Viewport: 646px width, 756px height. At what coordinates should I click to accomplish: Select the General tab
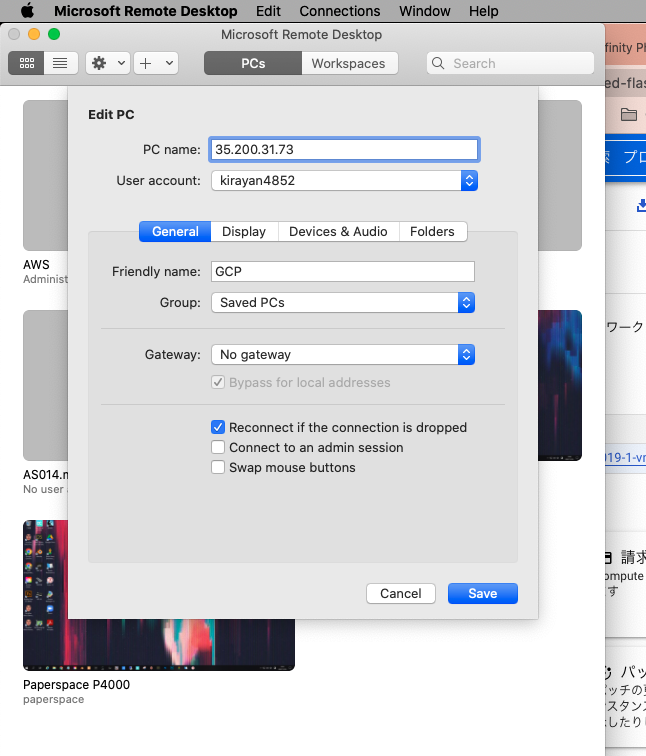(175, 231)
